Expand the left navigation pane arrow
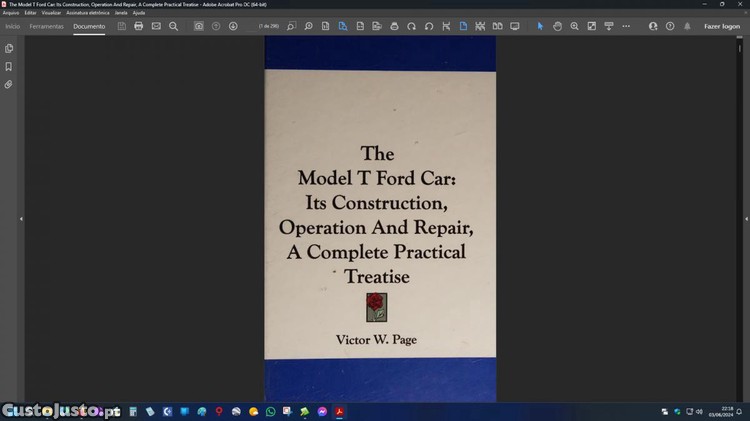The image size is (750, 421). point(21,218)
